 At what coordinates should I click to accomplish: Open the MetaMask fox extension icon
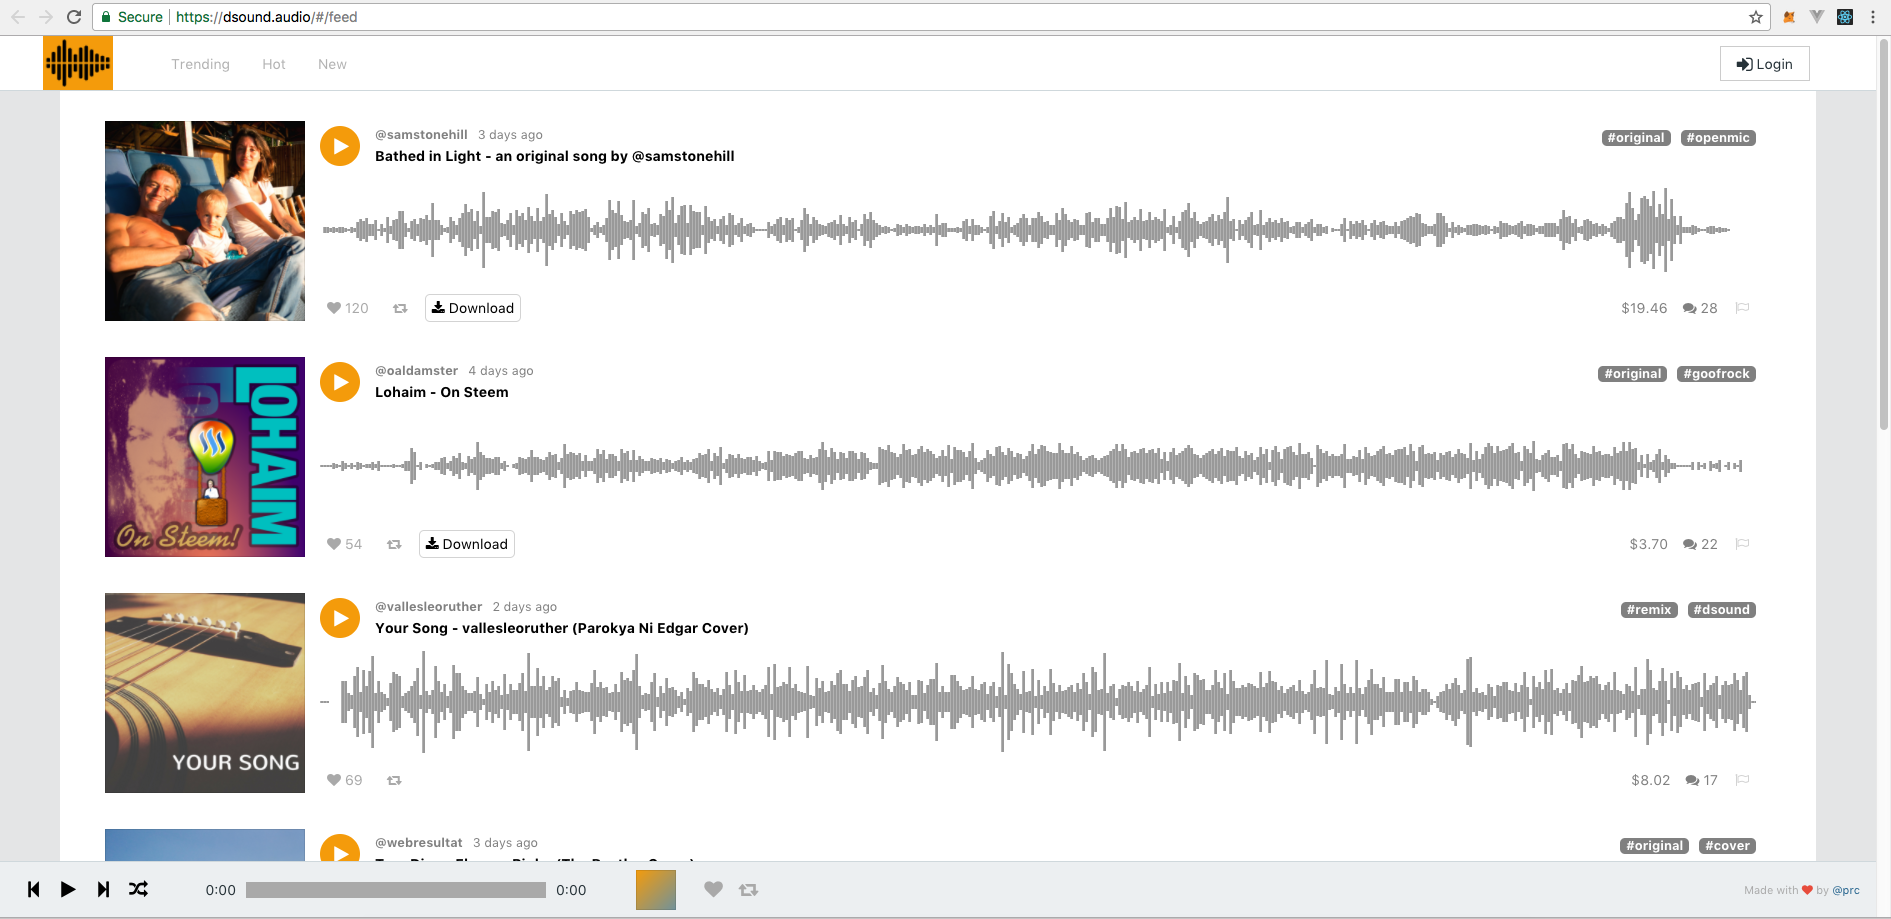point(1789,17)
